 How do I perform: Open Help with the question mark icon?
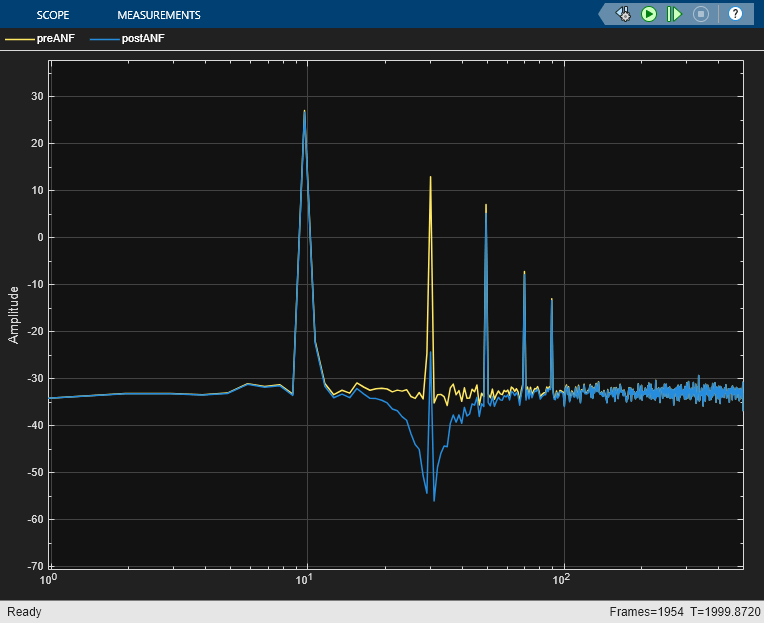(x=735, y=14)
